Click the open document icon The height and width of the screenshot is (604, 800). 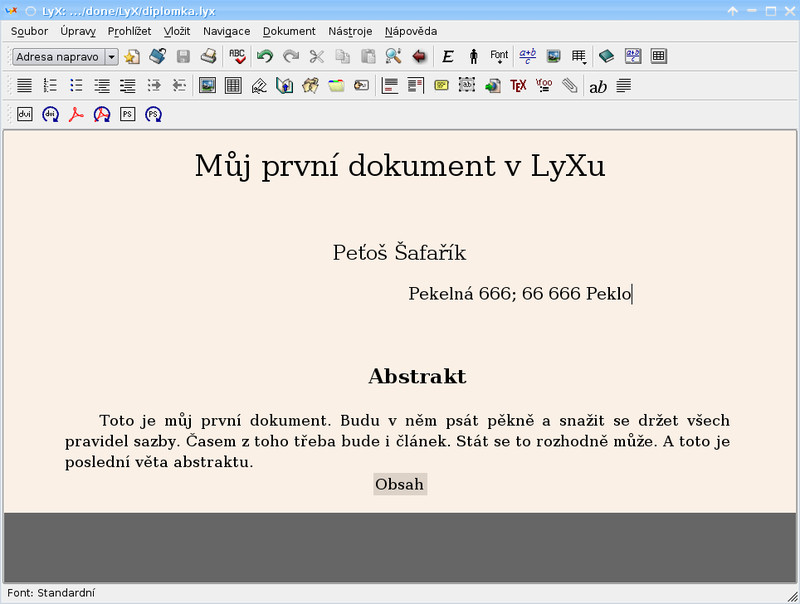[x=158, y=56]
